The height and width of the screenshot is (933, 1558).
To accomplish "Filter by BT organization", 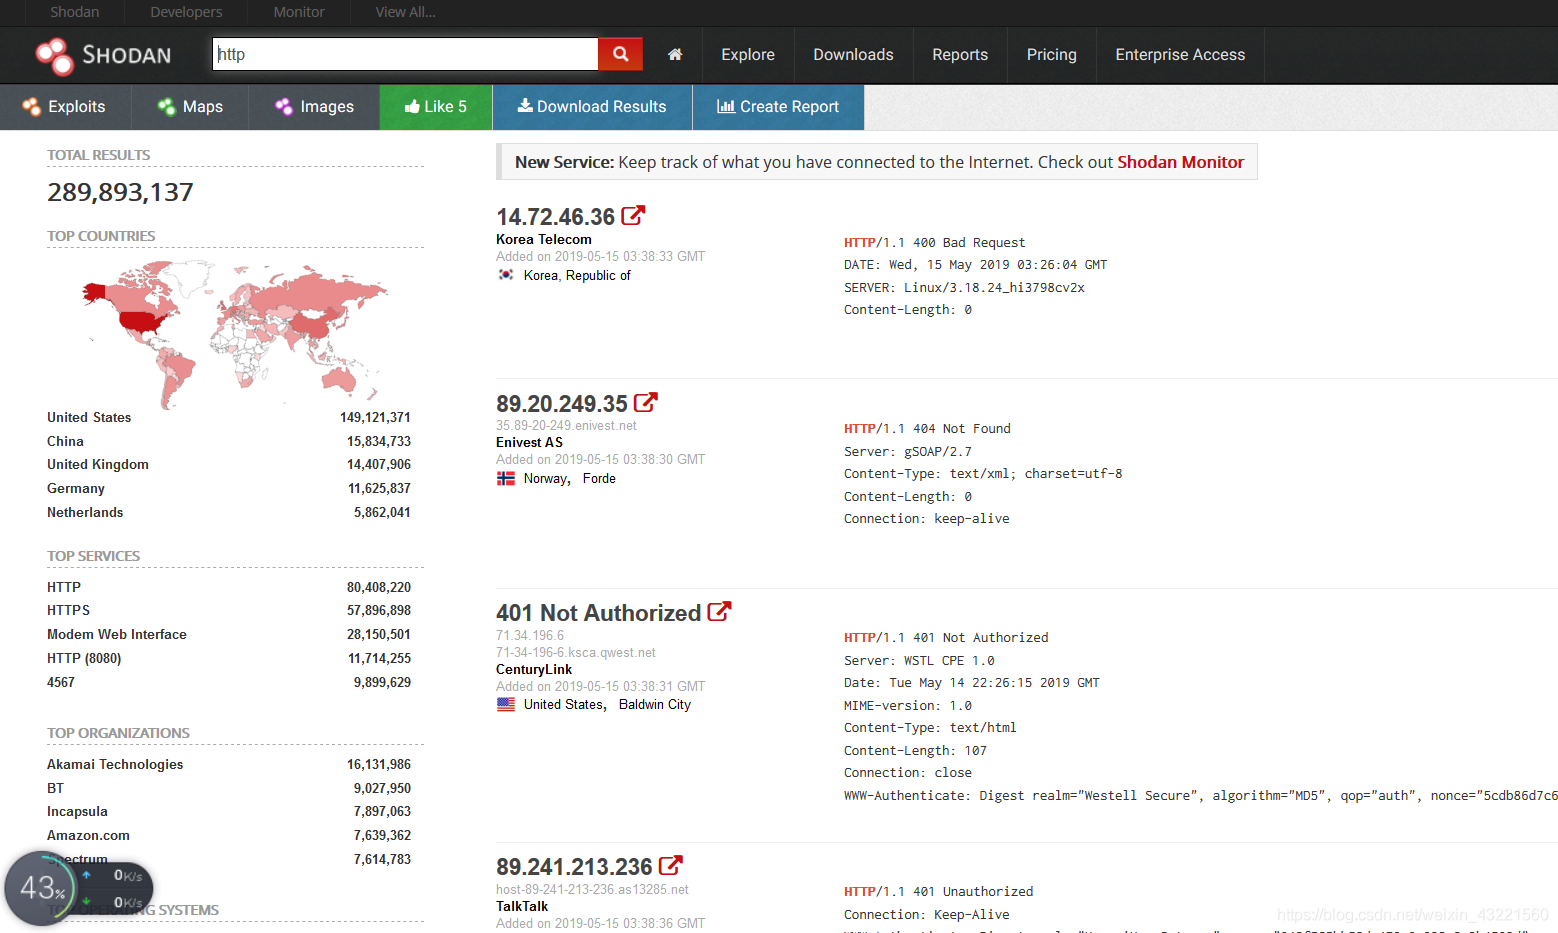I will click(55, 788).
